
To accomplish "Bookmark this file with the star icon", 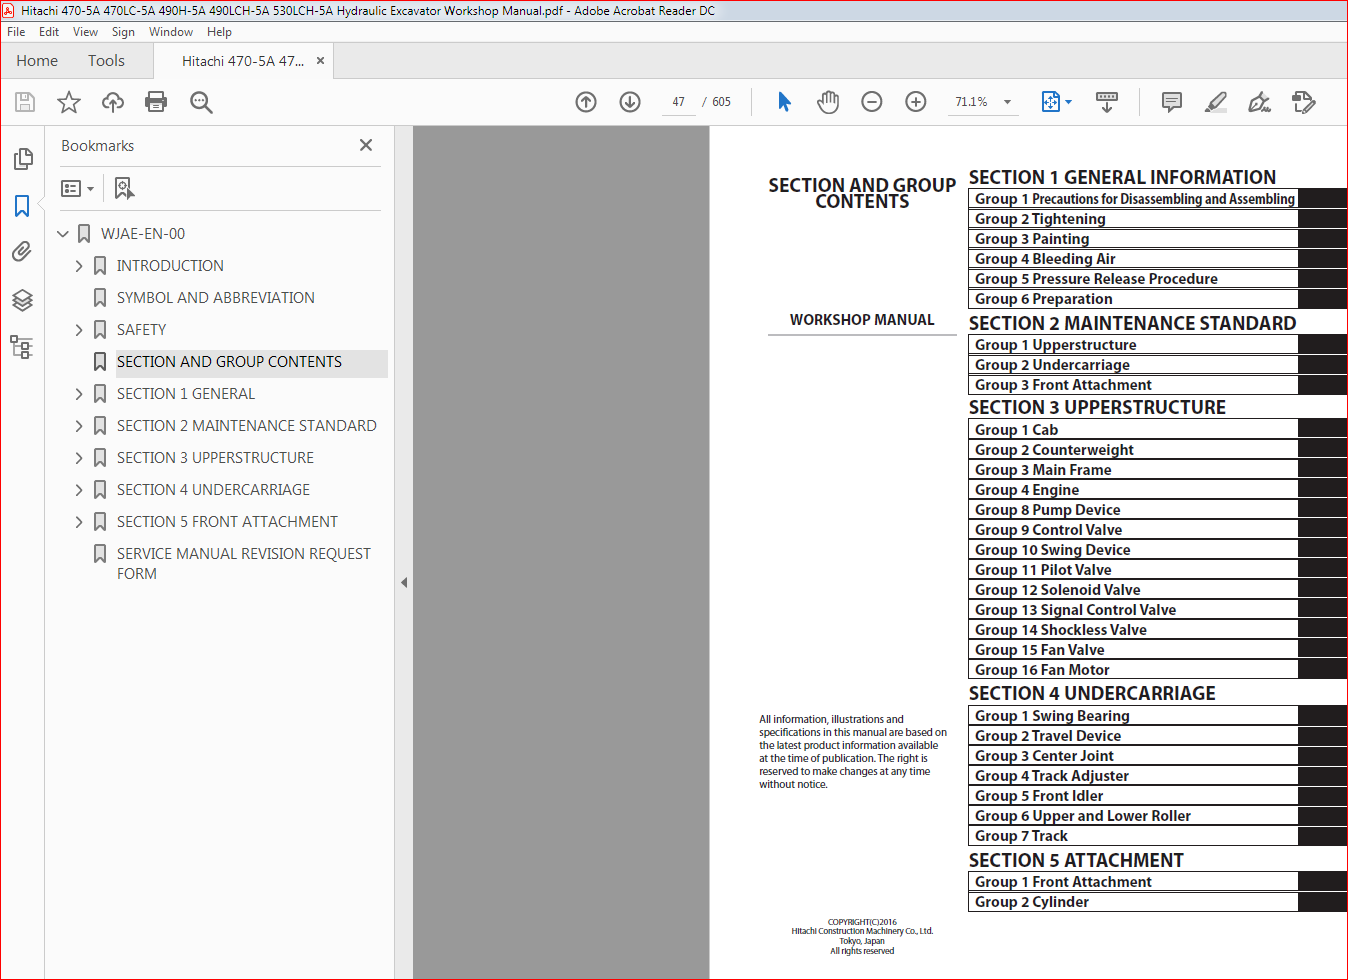I will click(69, 102).
